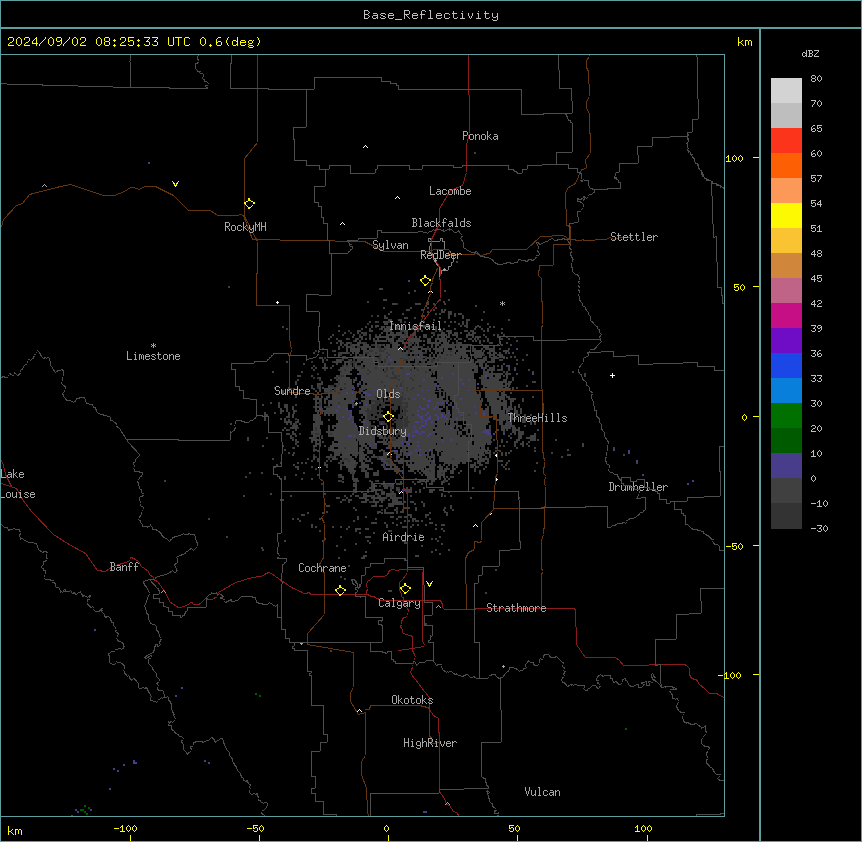
Task: Click the 0 tick on the bottom axis
Action: 386,828
